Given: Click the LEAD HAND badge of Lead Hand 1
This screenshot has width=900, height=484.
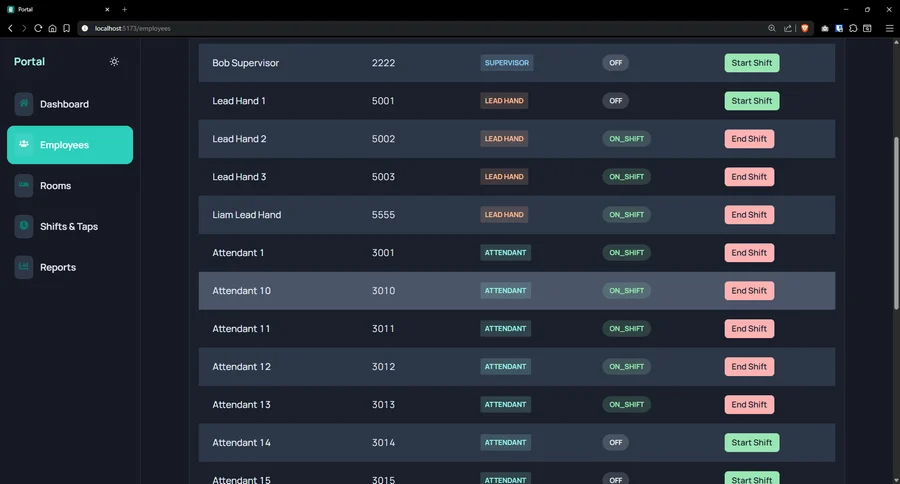Looking at the screenshot, I should (504, 100).
